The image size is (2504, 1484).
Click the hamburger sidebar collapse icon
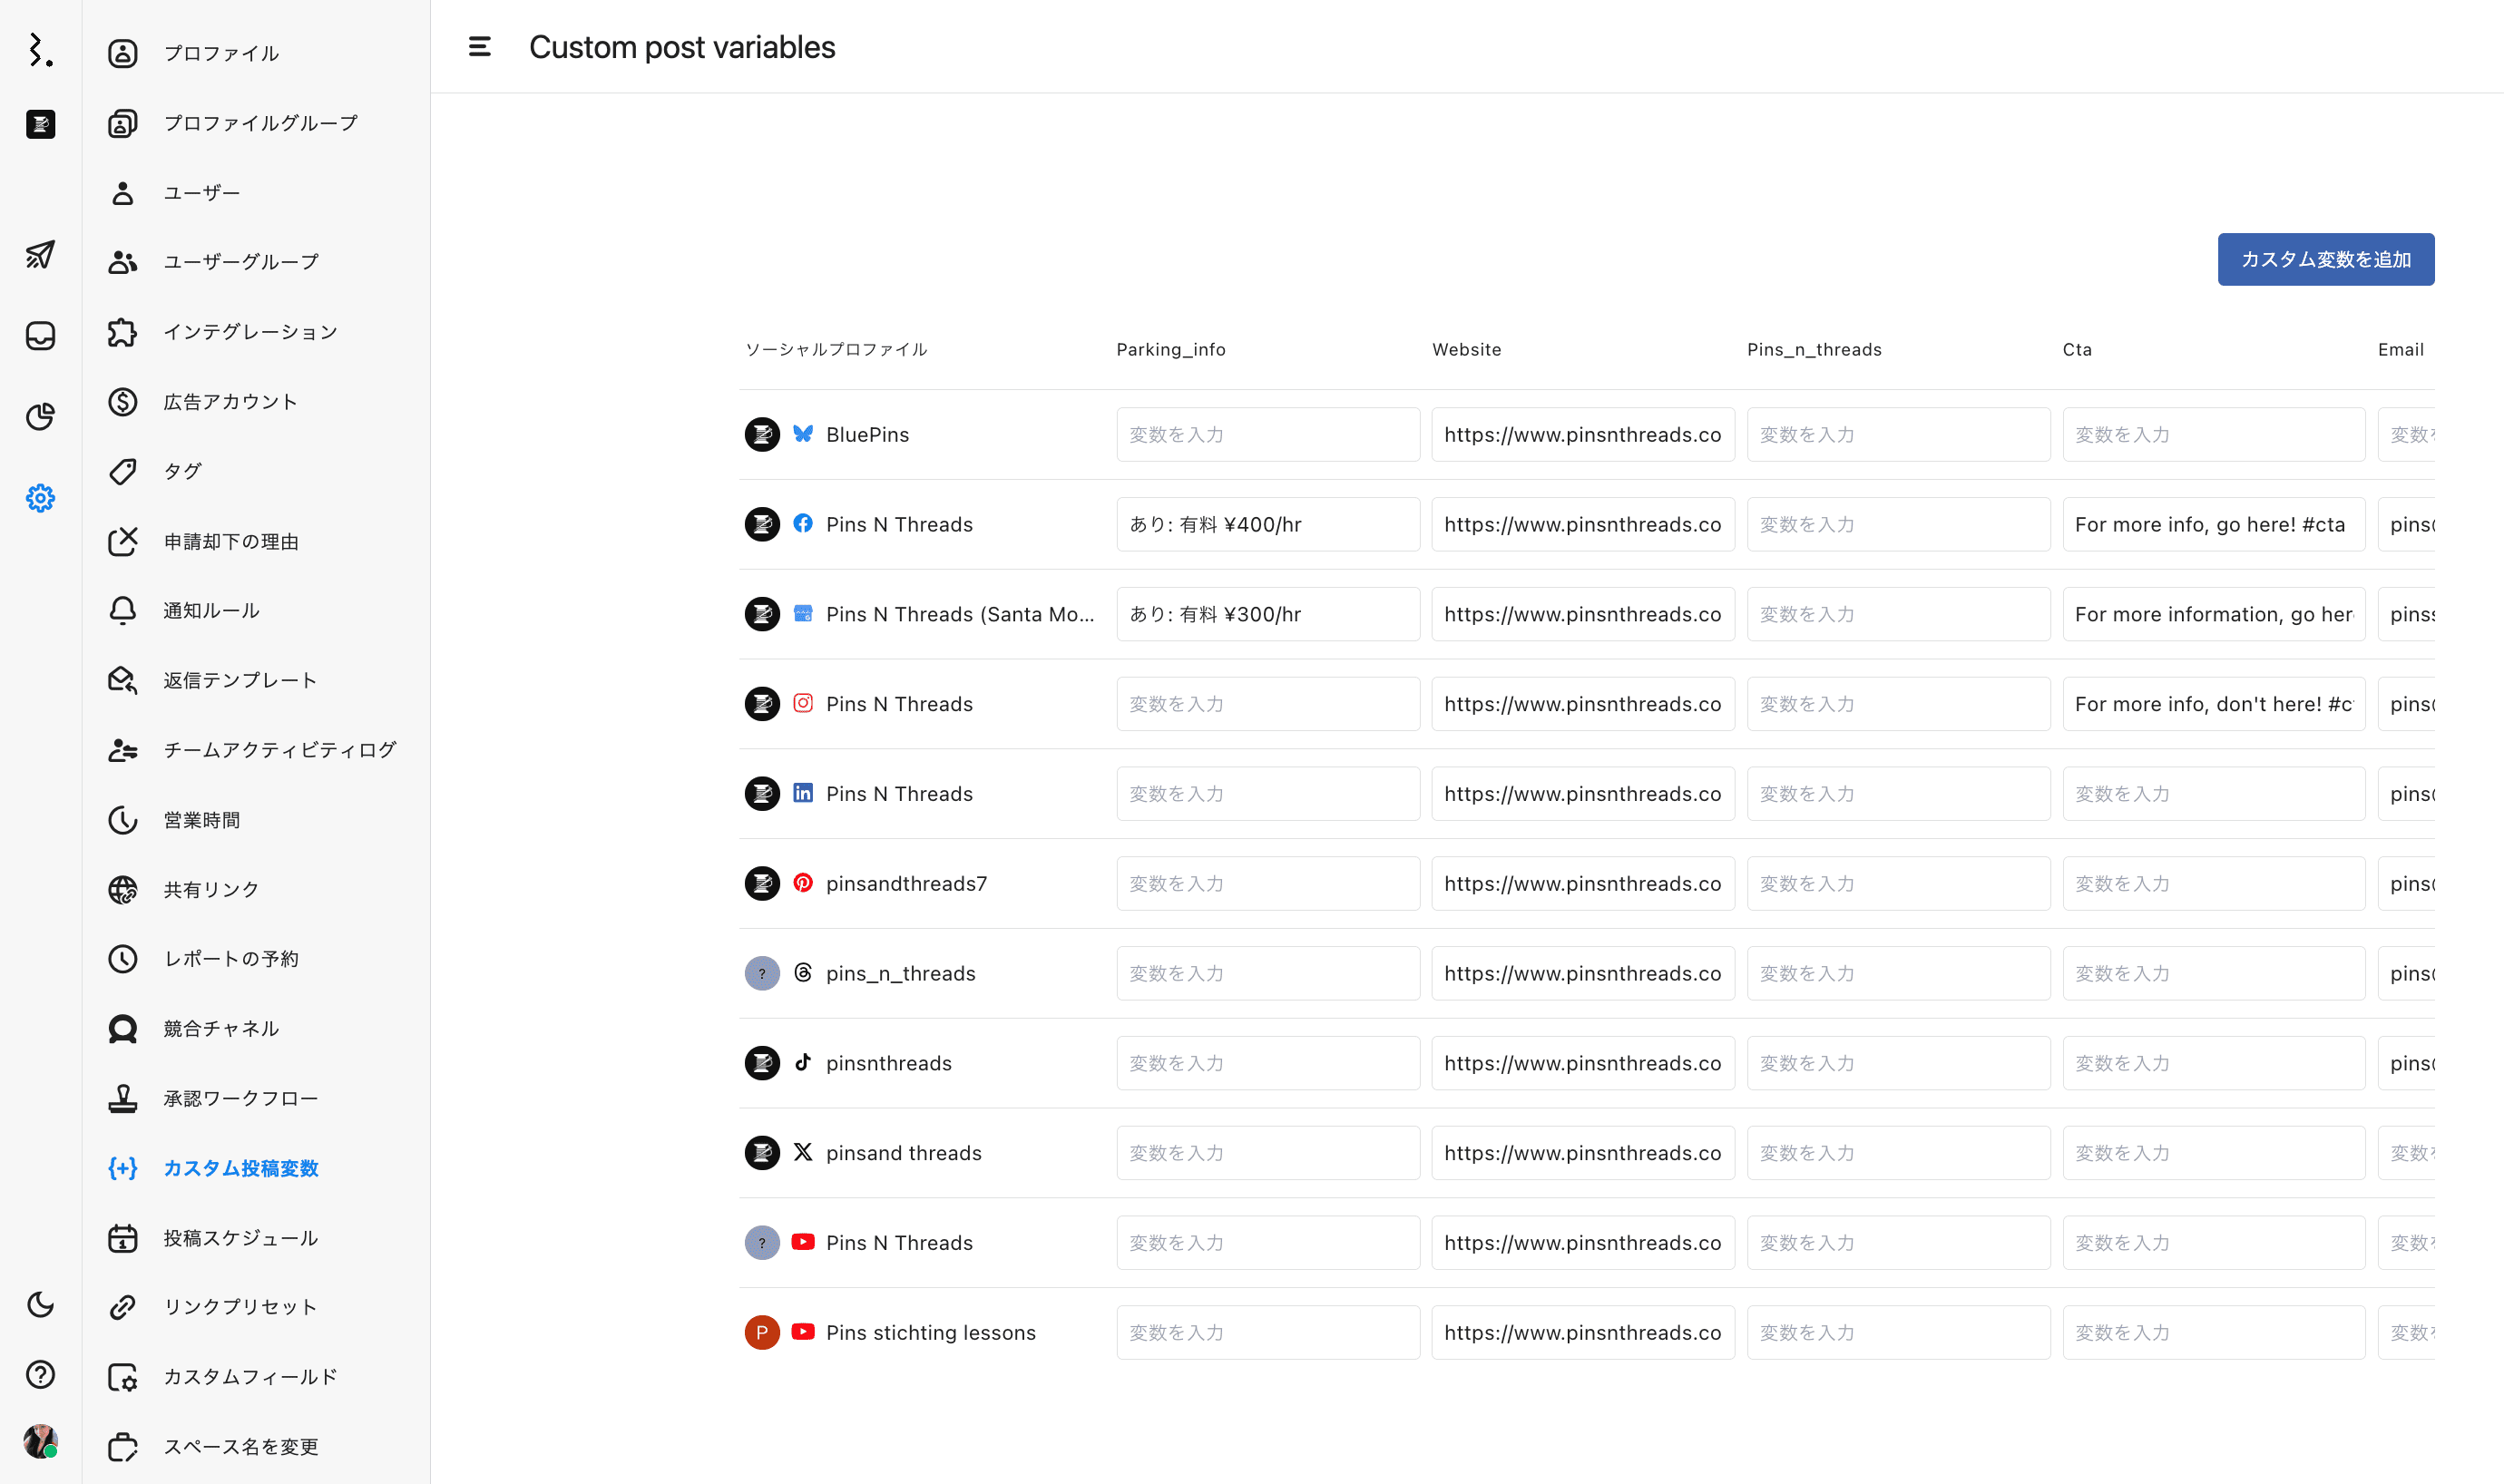click(479, 47)
